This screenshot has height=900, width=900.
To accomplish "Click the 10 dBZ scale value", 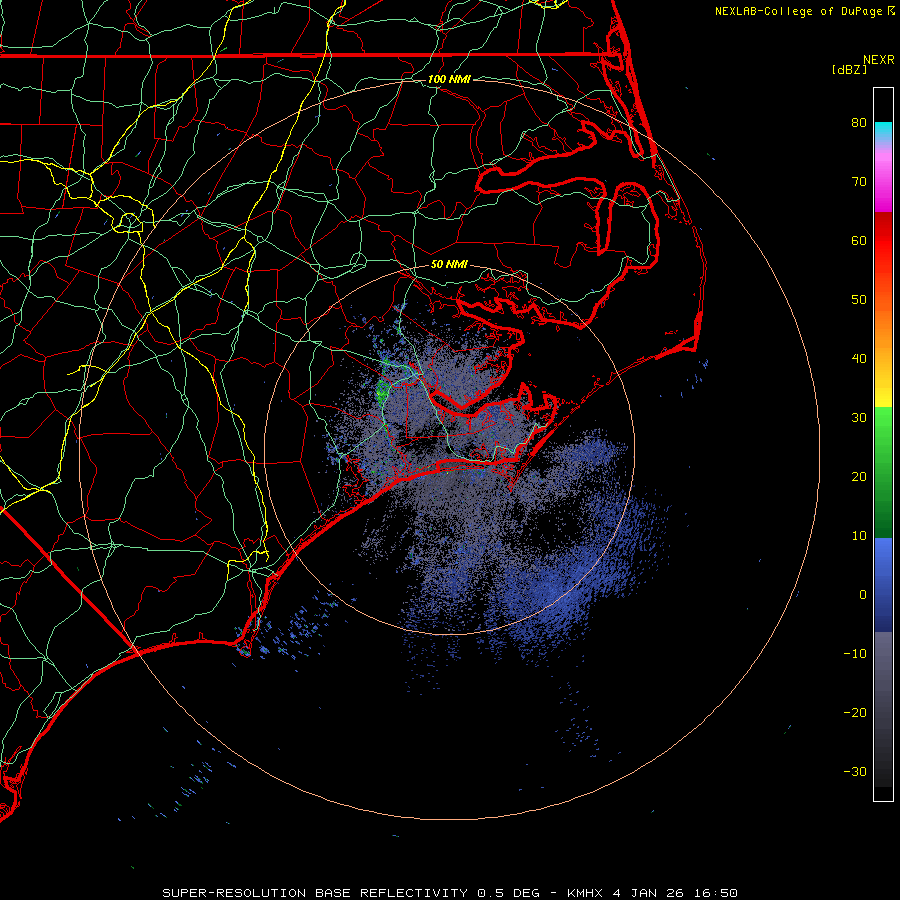I will coord(859,536).
